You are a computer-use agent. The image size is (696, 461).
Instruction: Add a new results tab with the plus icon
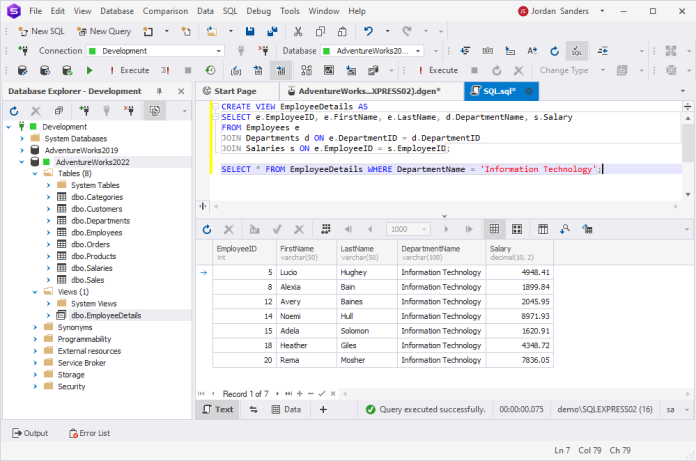coord(323,410)
